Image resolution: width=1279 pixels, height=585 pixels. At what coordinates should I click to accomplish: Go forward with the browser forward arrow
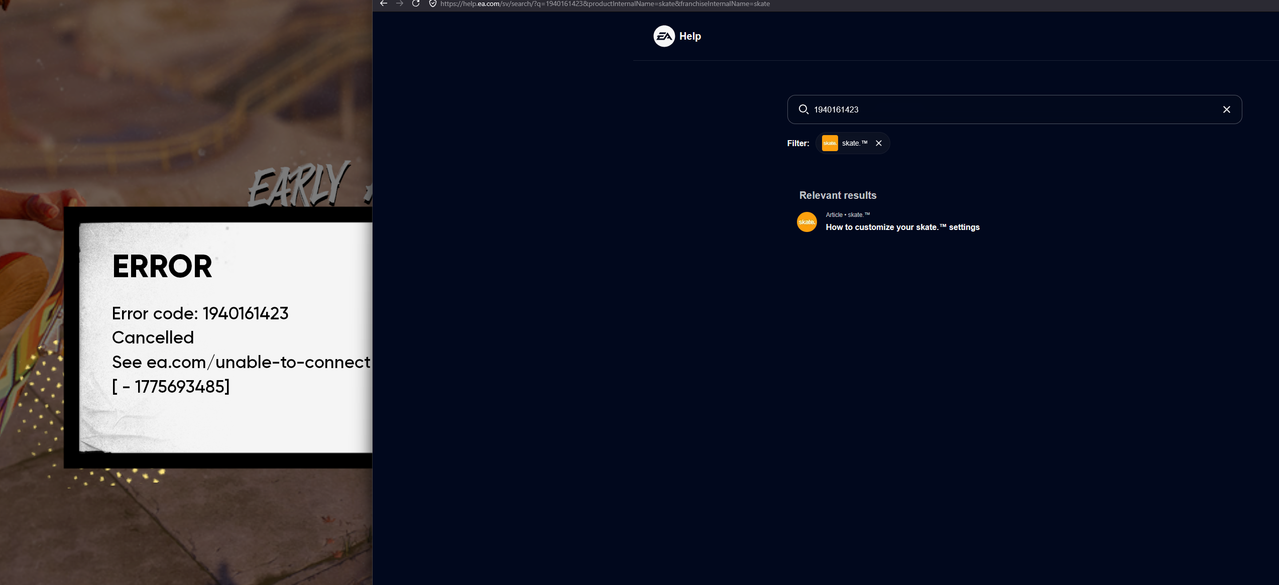pos(400,4)
